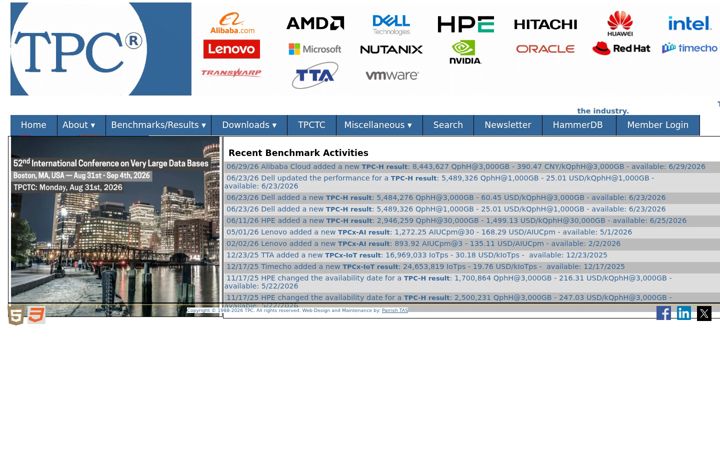Click the HTML5 badge icon
720x450 pixels.
(16, 315)
